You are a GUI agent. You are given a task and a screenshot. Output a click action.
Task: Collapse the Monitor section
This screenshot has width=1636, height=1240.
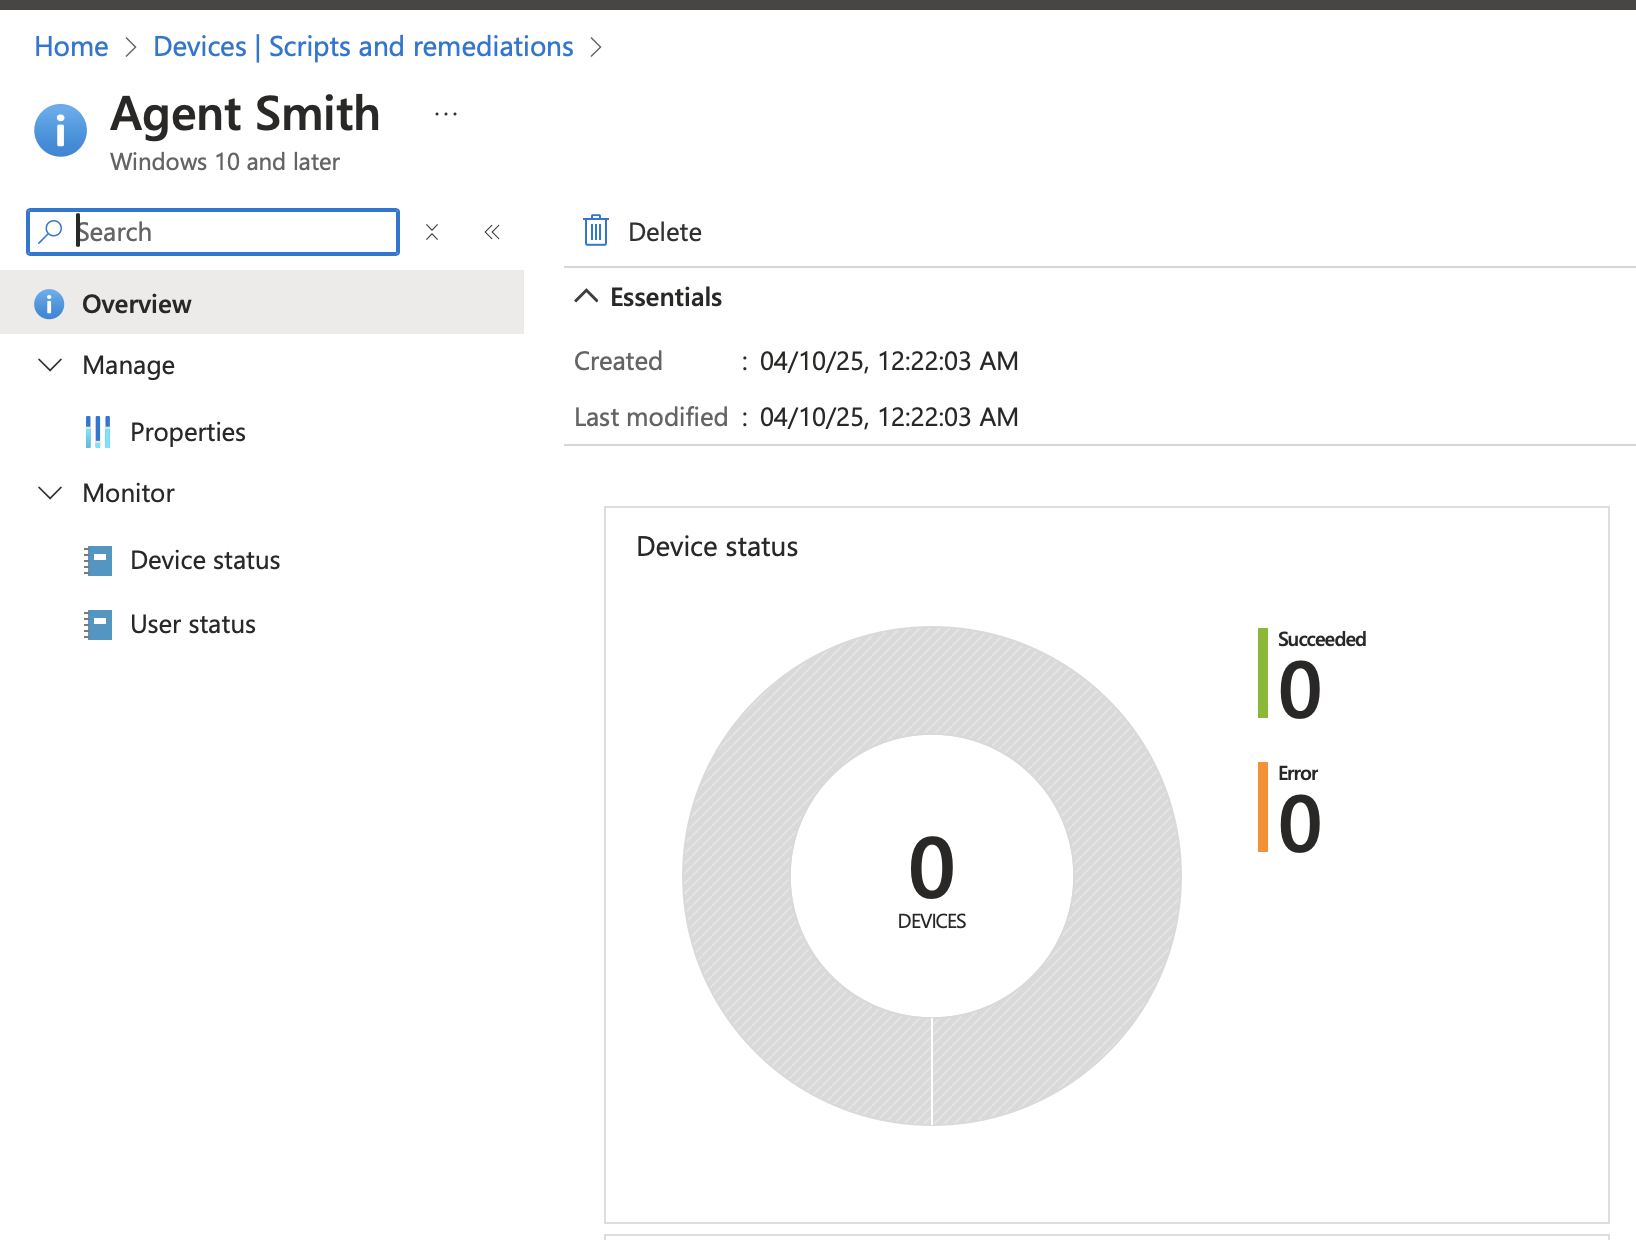50,493
